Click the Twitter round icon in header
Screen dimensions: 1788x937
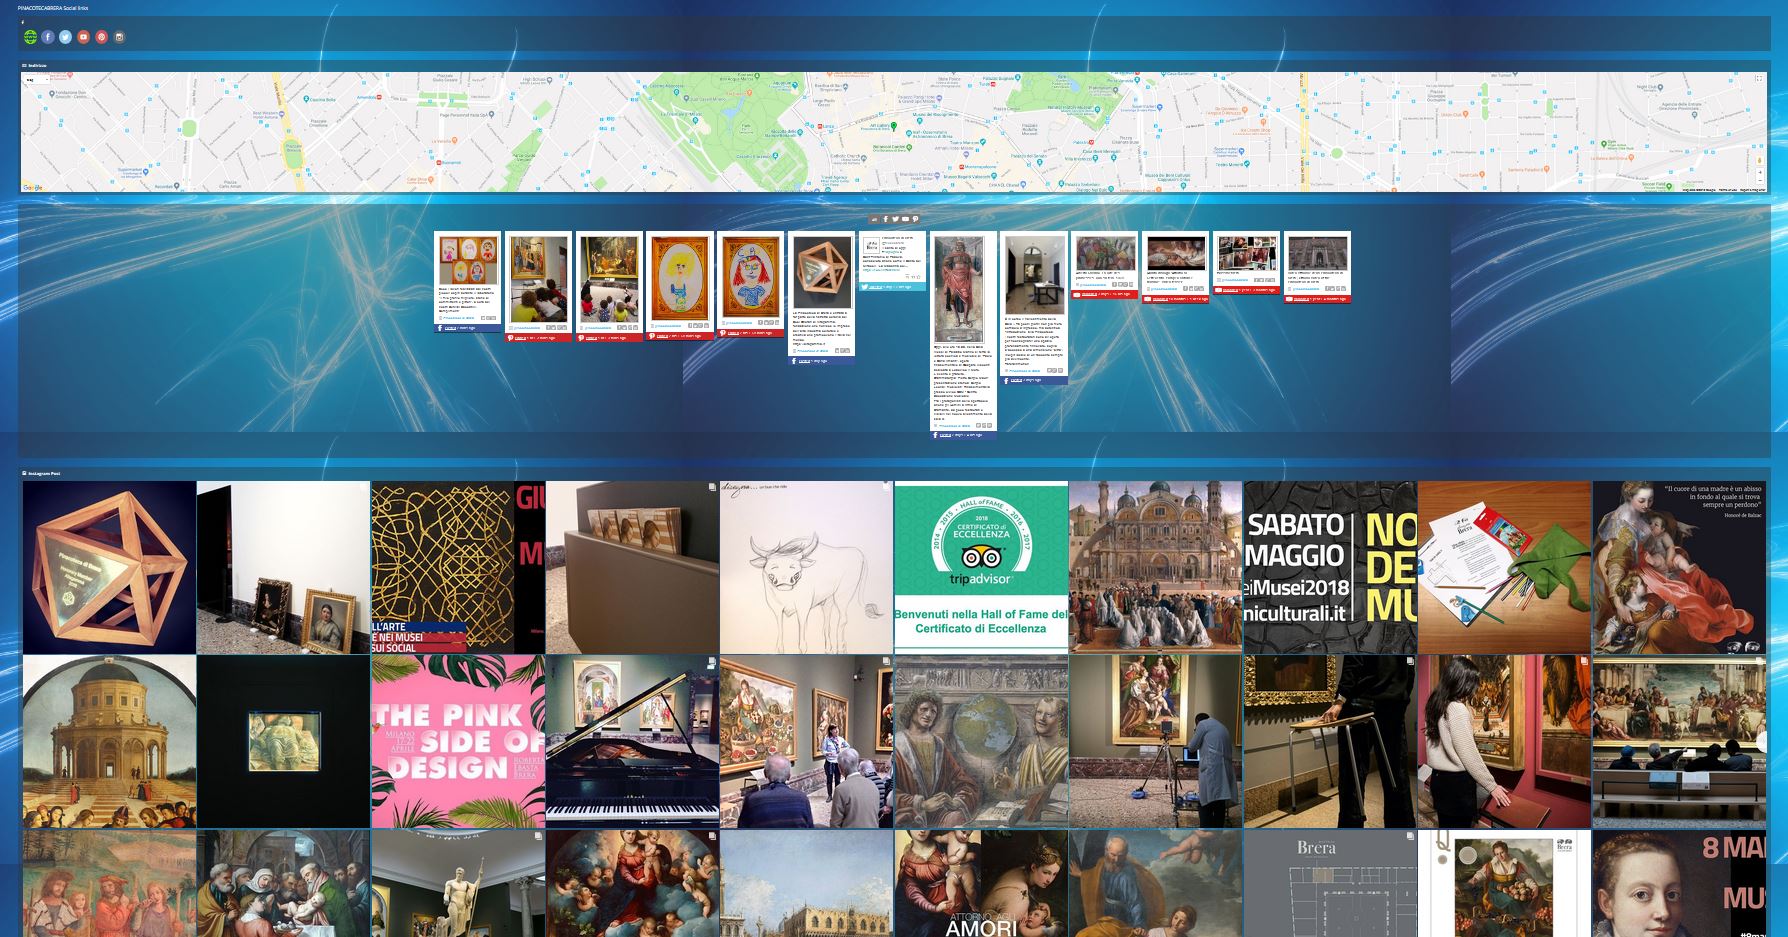(x=66, y=37)
